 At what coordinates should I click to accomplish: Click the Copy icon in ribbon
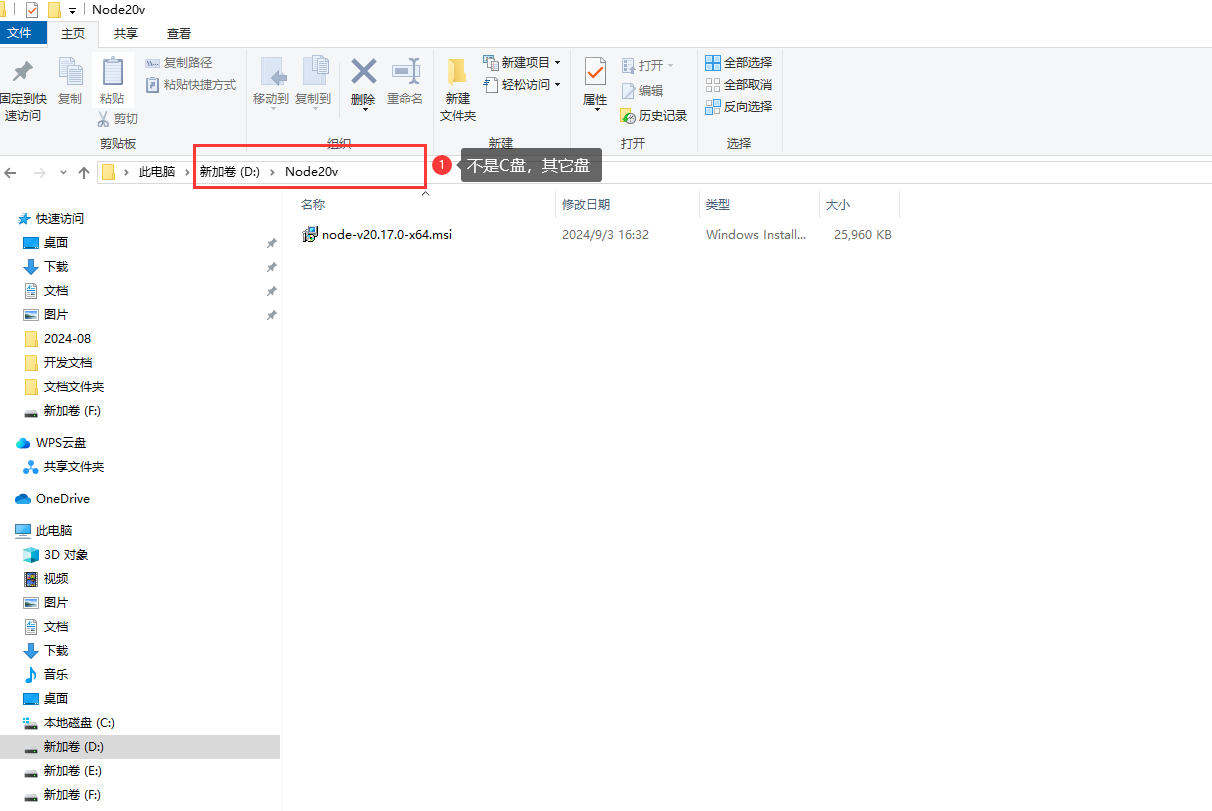(70, 71)
